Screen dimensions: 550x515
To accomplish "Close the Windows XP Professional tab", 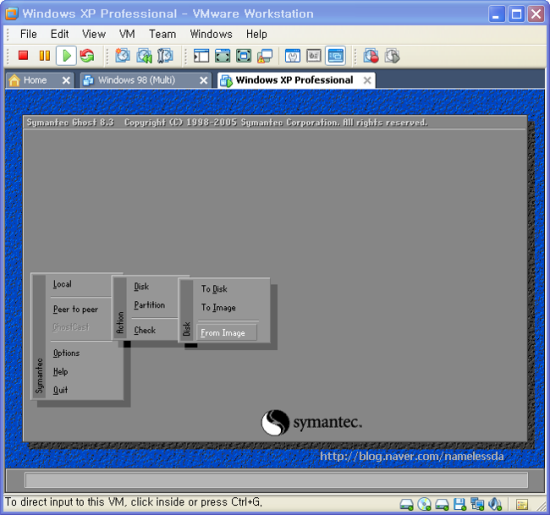I will [367, 81].
